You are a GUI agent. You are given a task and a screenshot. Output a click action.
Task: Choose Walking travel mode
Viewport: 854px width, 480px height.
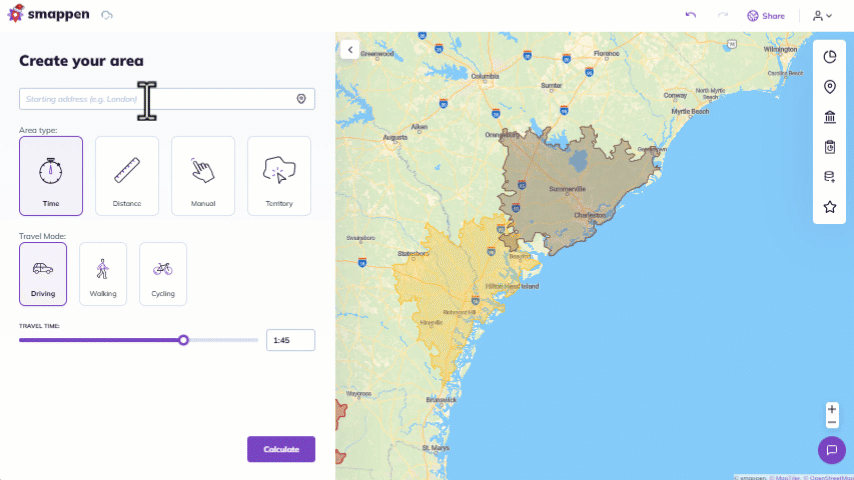tap(103, 274)
